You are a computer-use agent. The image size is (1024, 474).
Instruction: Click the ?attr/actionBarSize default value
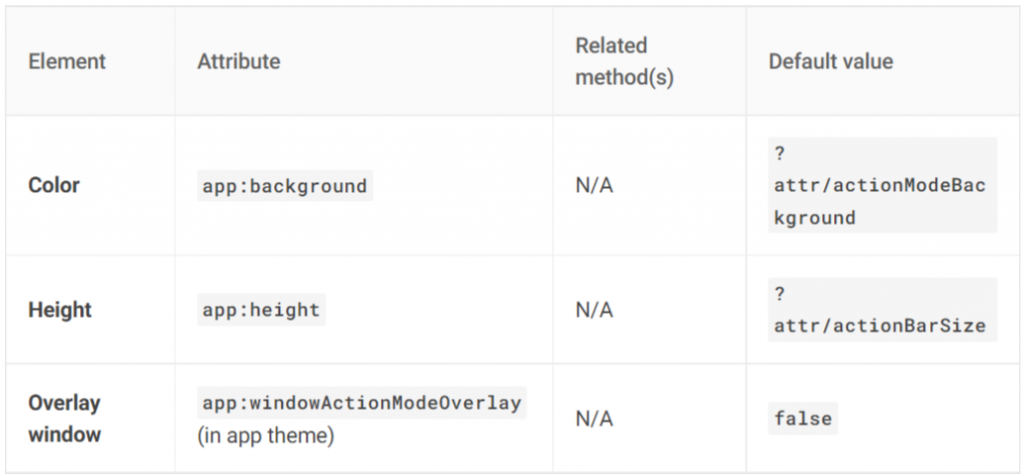[880, 325]
